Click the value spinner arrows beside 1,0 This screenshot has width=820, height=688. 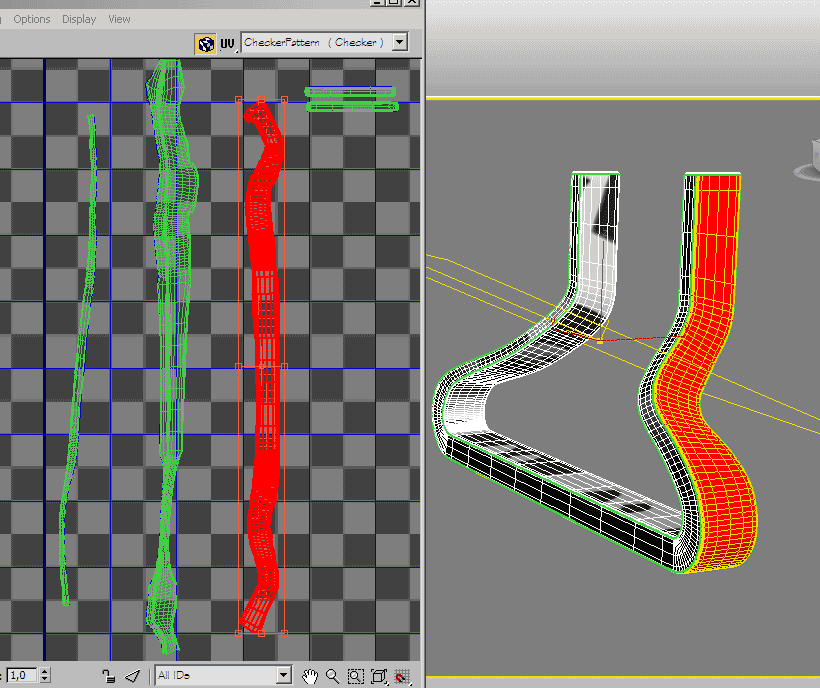pyautogui.click(x=46, y=676)
